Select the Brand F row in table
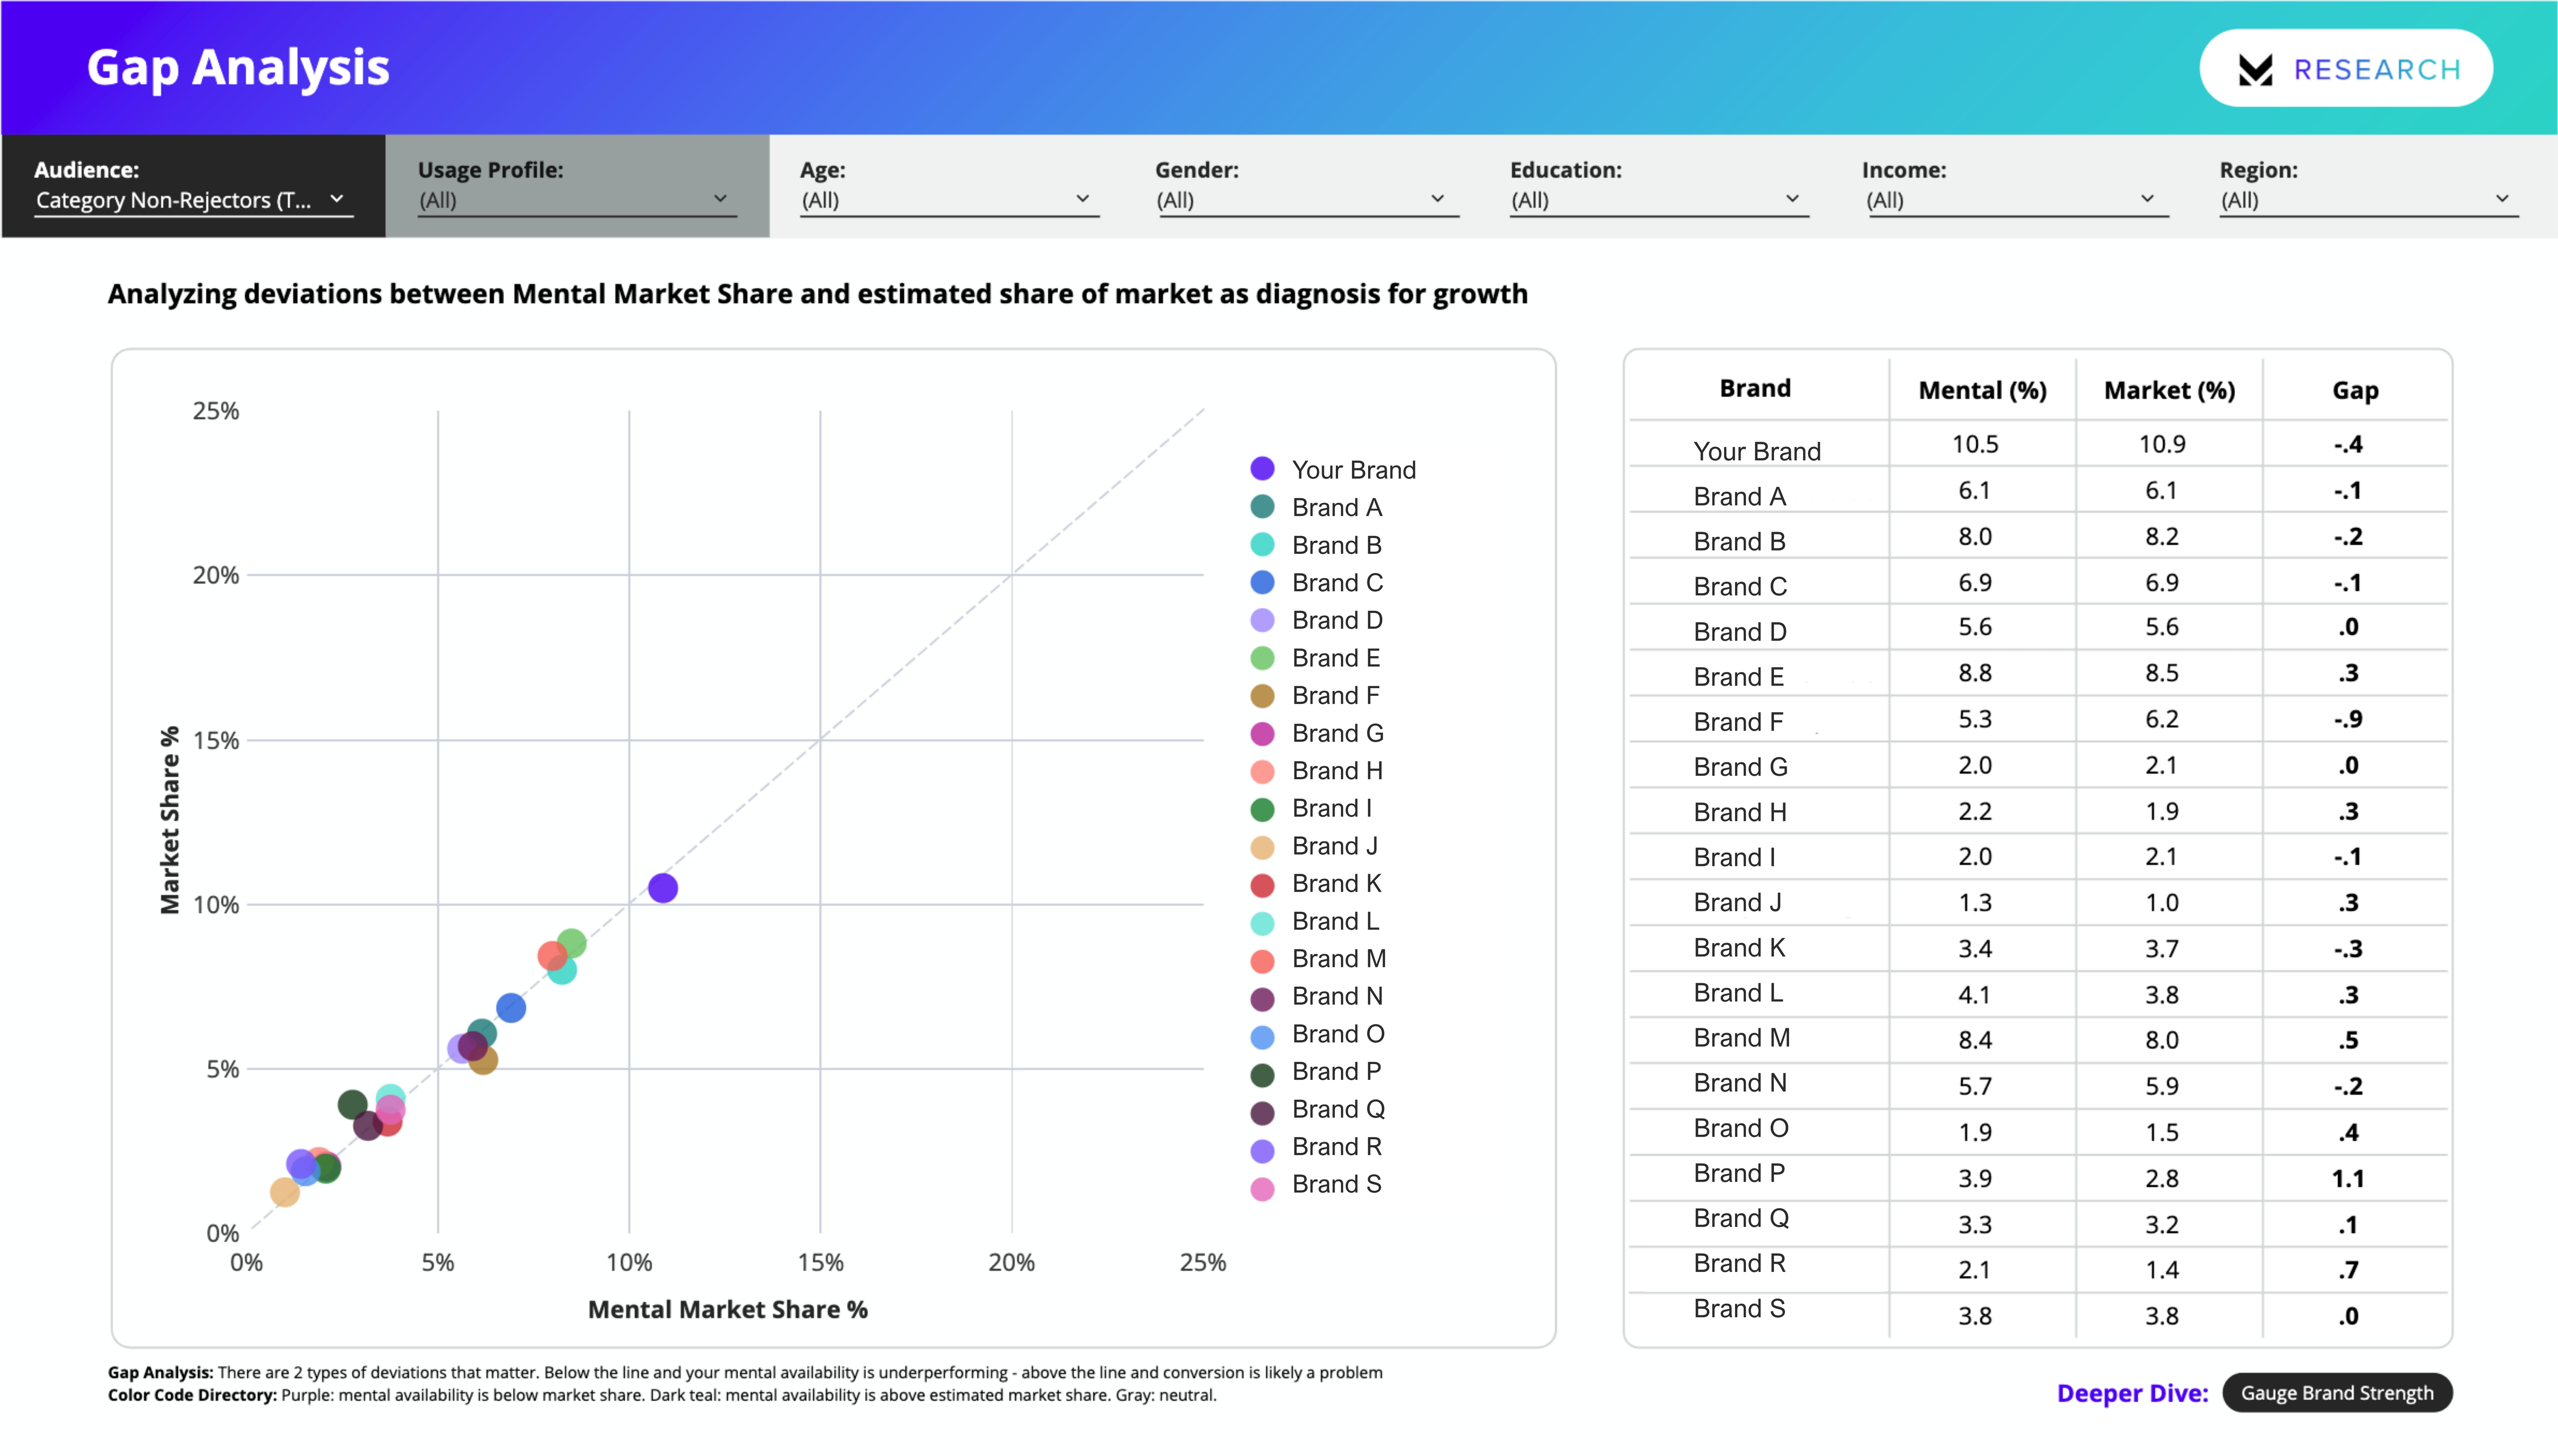This screenshot has width=2558, height=1456. point(1741,720)
